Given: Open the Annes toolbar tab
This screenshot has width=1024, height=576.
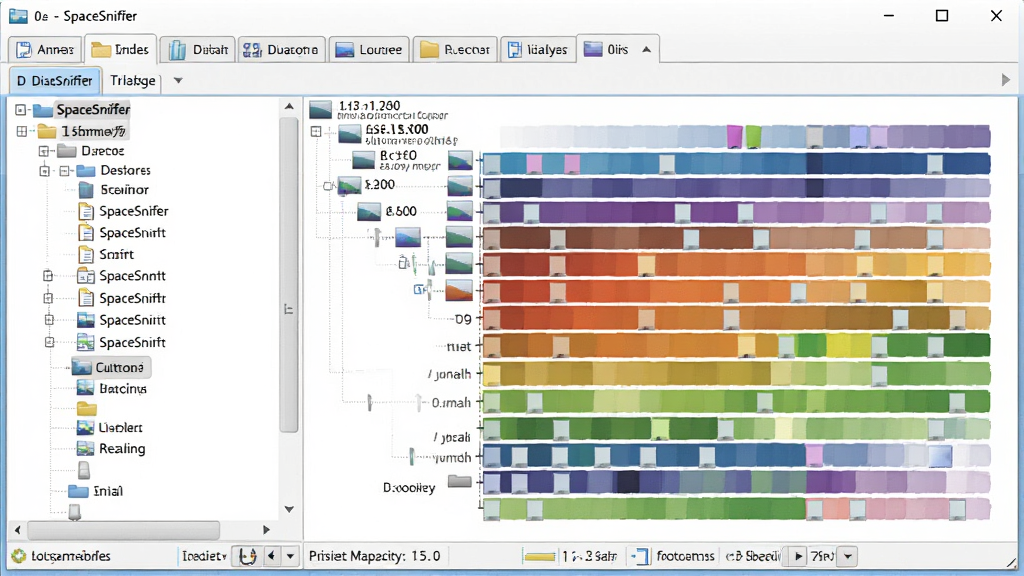Looking at the screenshot, I should [45, 50].
